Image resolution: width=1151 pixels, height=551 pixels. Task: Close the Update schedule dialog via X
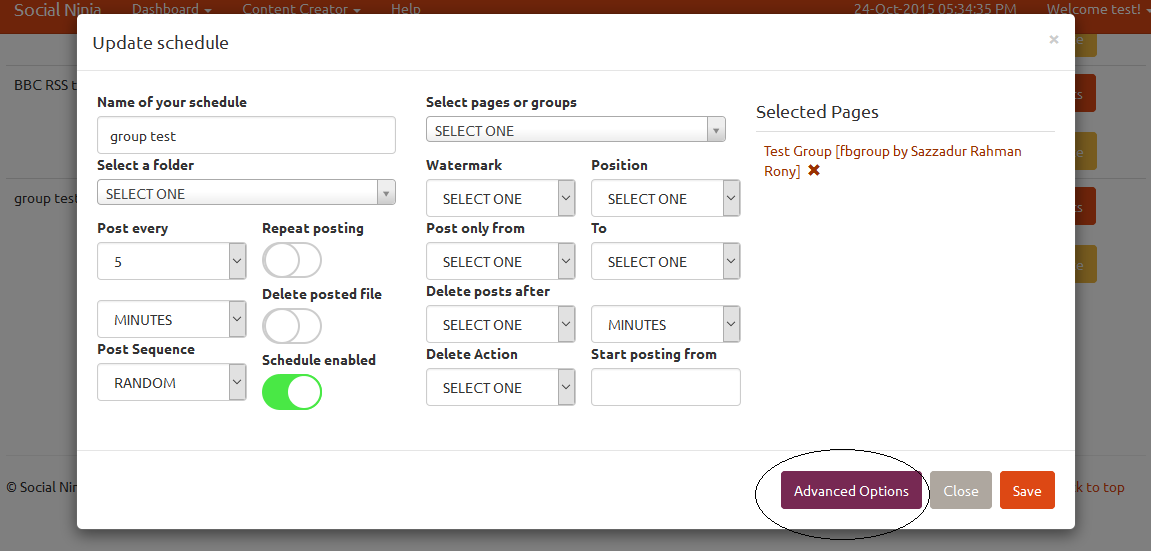(x=1053, y=40)
